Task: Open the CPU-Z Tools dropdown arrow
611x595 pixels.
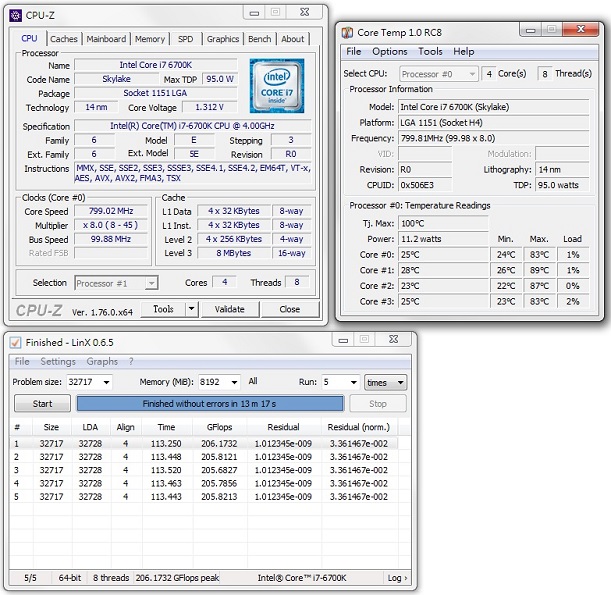Action: click(191, 309)
